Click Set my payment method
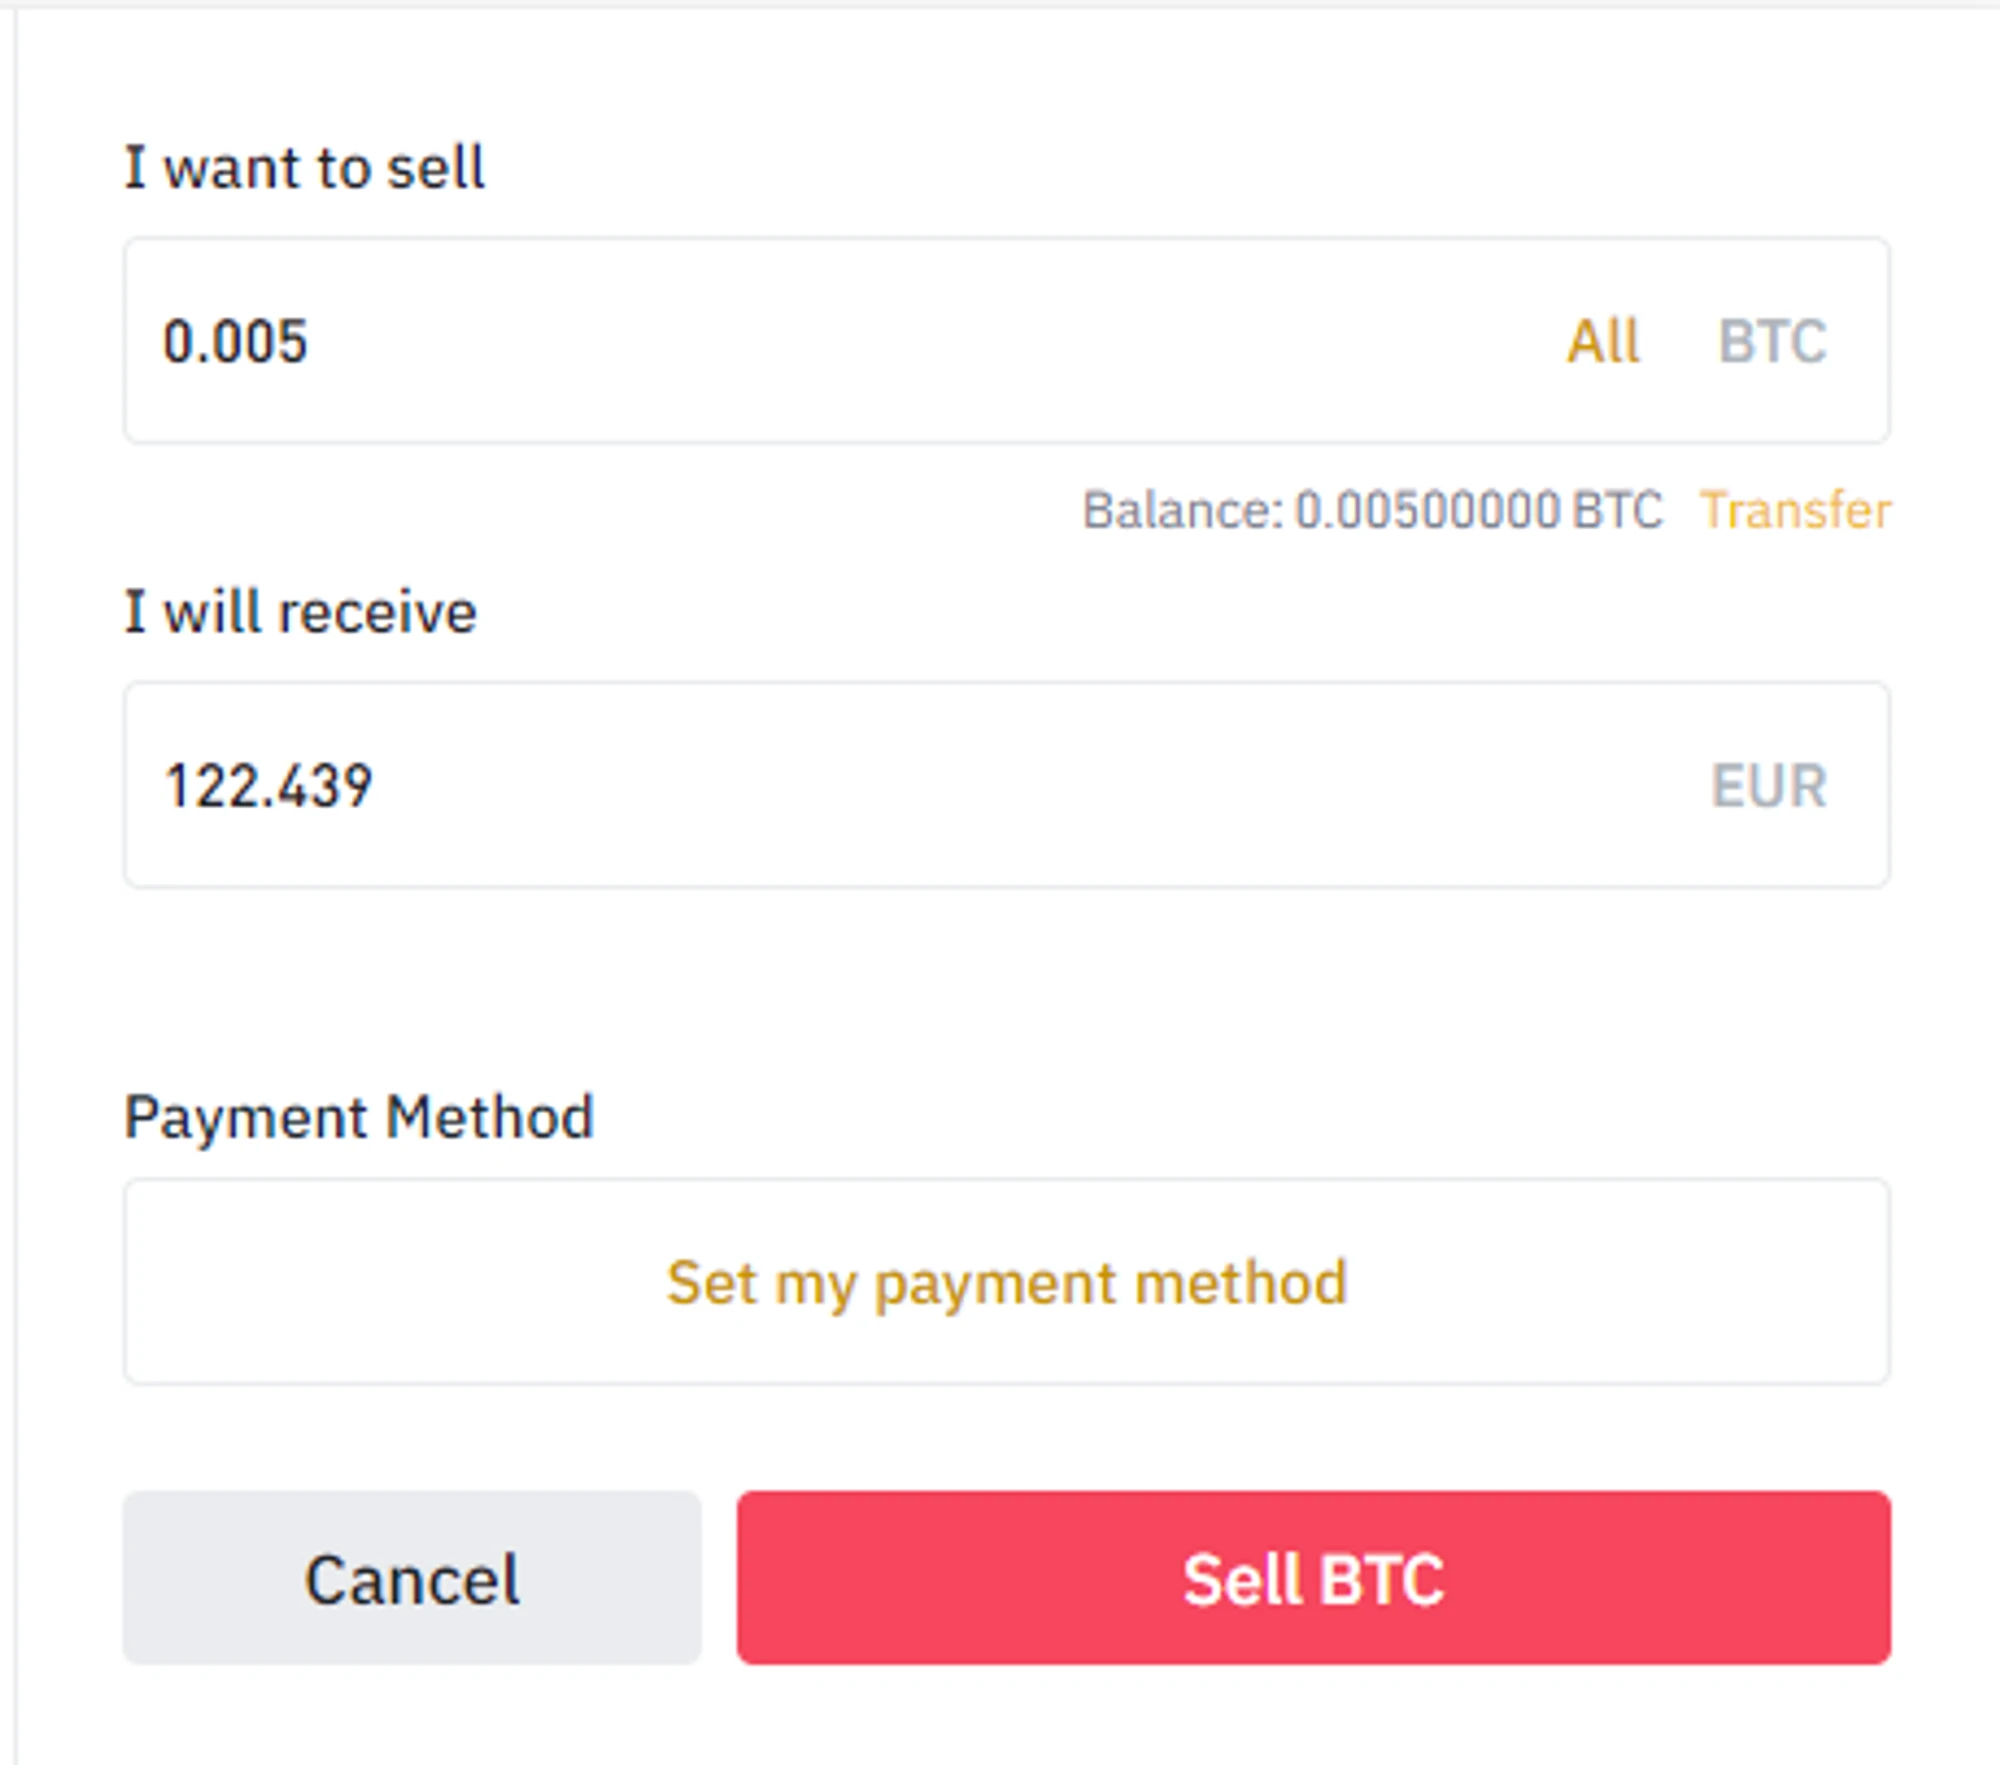This screenshot has height=1765, width=2000. click(x=1006, y=1283)
